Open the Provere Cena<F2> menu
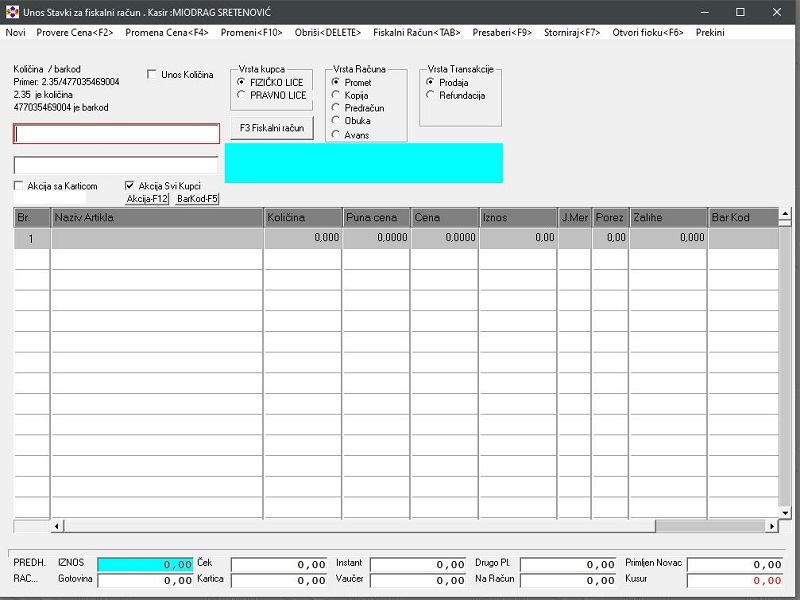Screen dimensions: 800x600 74,33
